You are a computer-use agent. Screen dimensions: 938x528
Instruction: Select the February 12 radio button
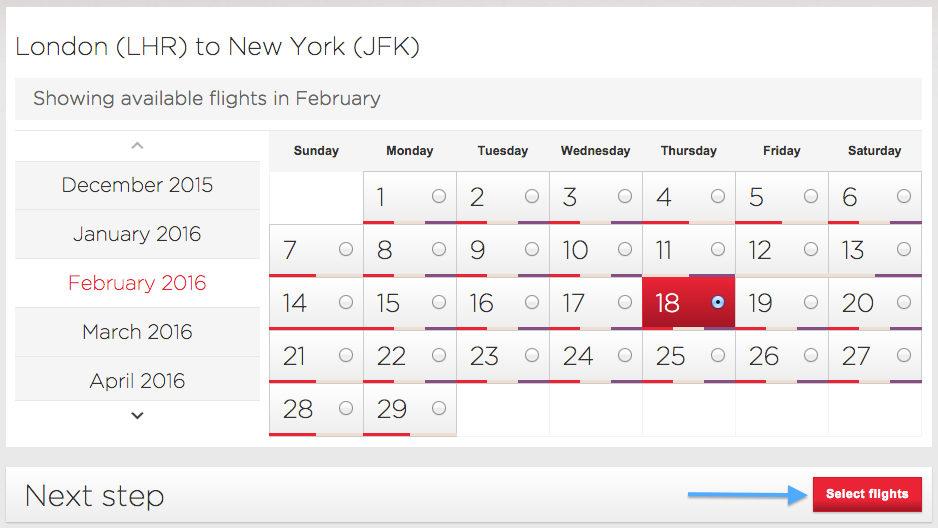(x=811, y=249)
